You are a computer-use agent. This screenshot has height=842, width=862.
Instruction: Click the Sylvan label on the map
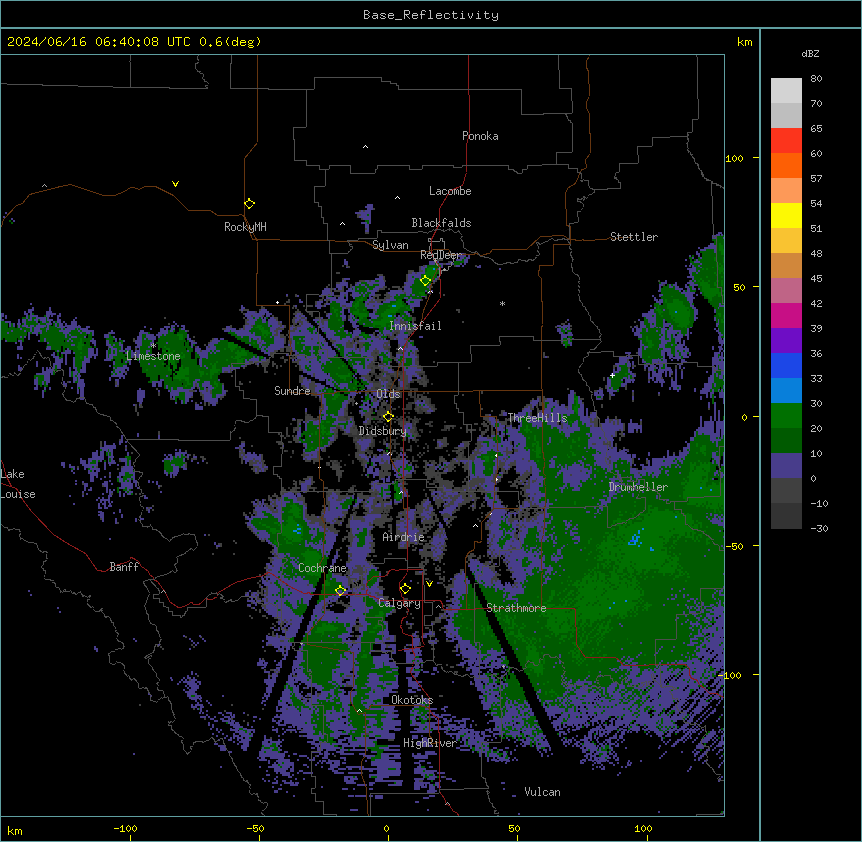coord(390,245)
